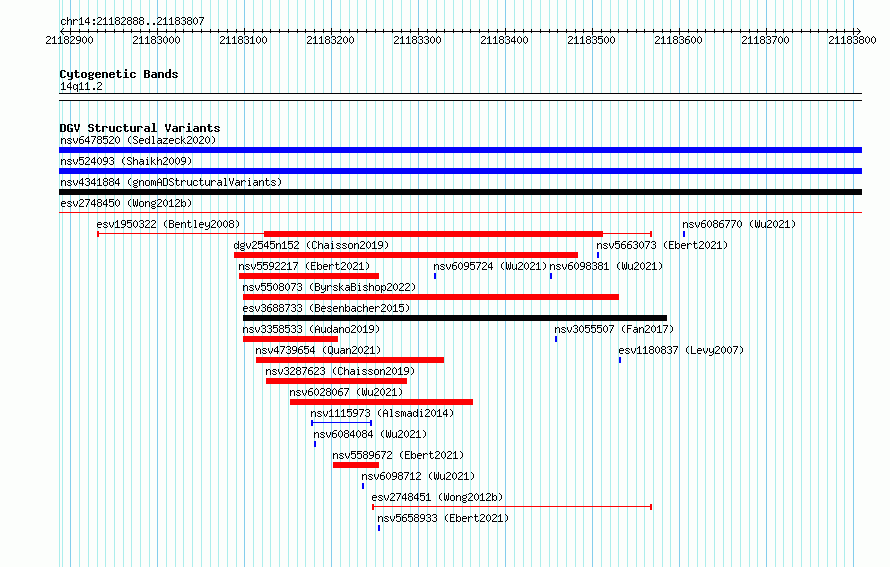Click ruler position 21182900

(x=69, y=40)
